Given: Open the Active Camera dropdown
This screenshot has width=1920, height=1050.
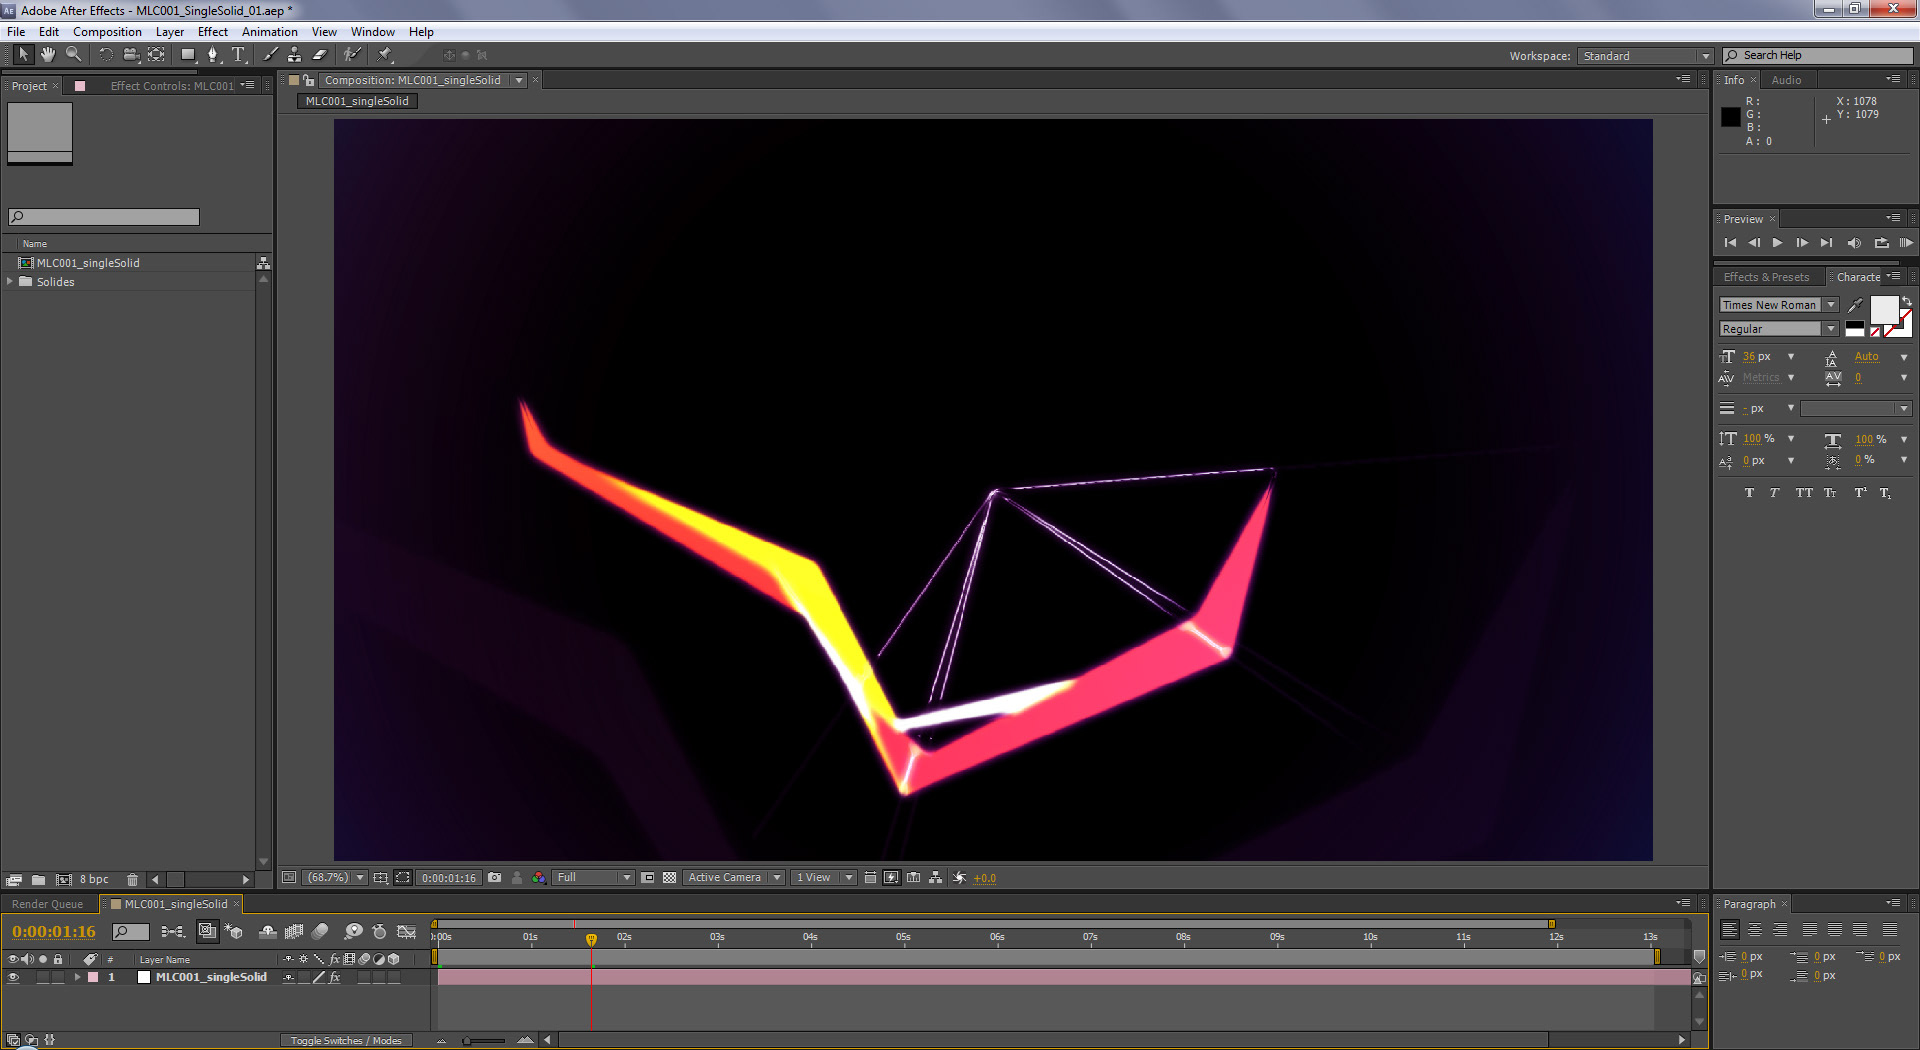Looking at the screenshot, I should click(734, 878).
